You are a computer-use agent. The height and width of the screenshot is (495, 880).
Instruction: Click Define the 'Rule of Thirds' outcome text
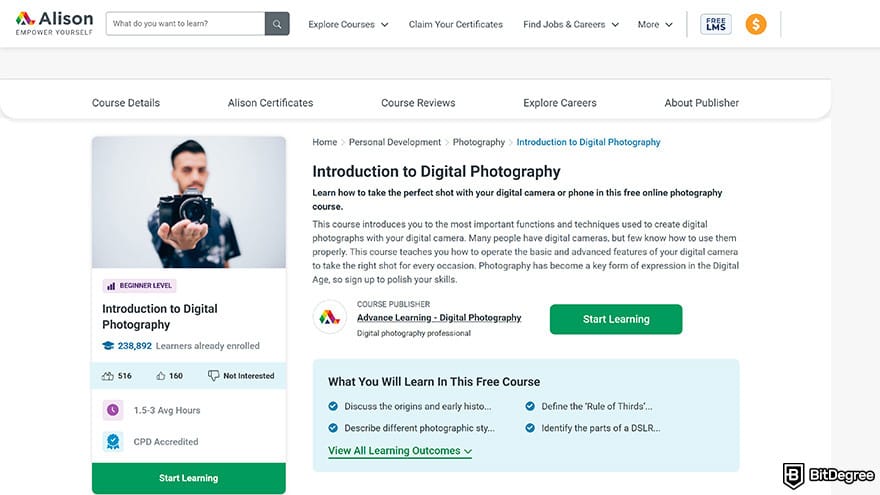tap(597, 406)
